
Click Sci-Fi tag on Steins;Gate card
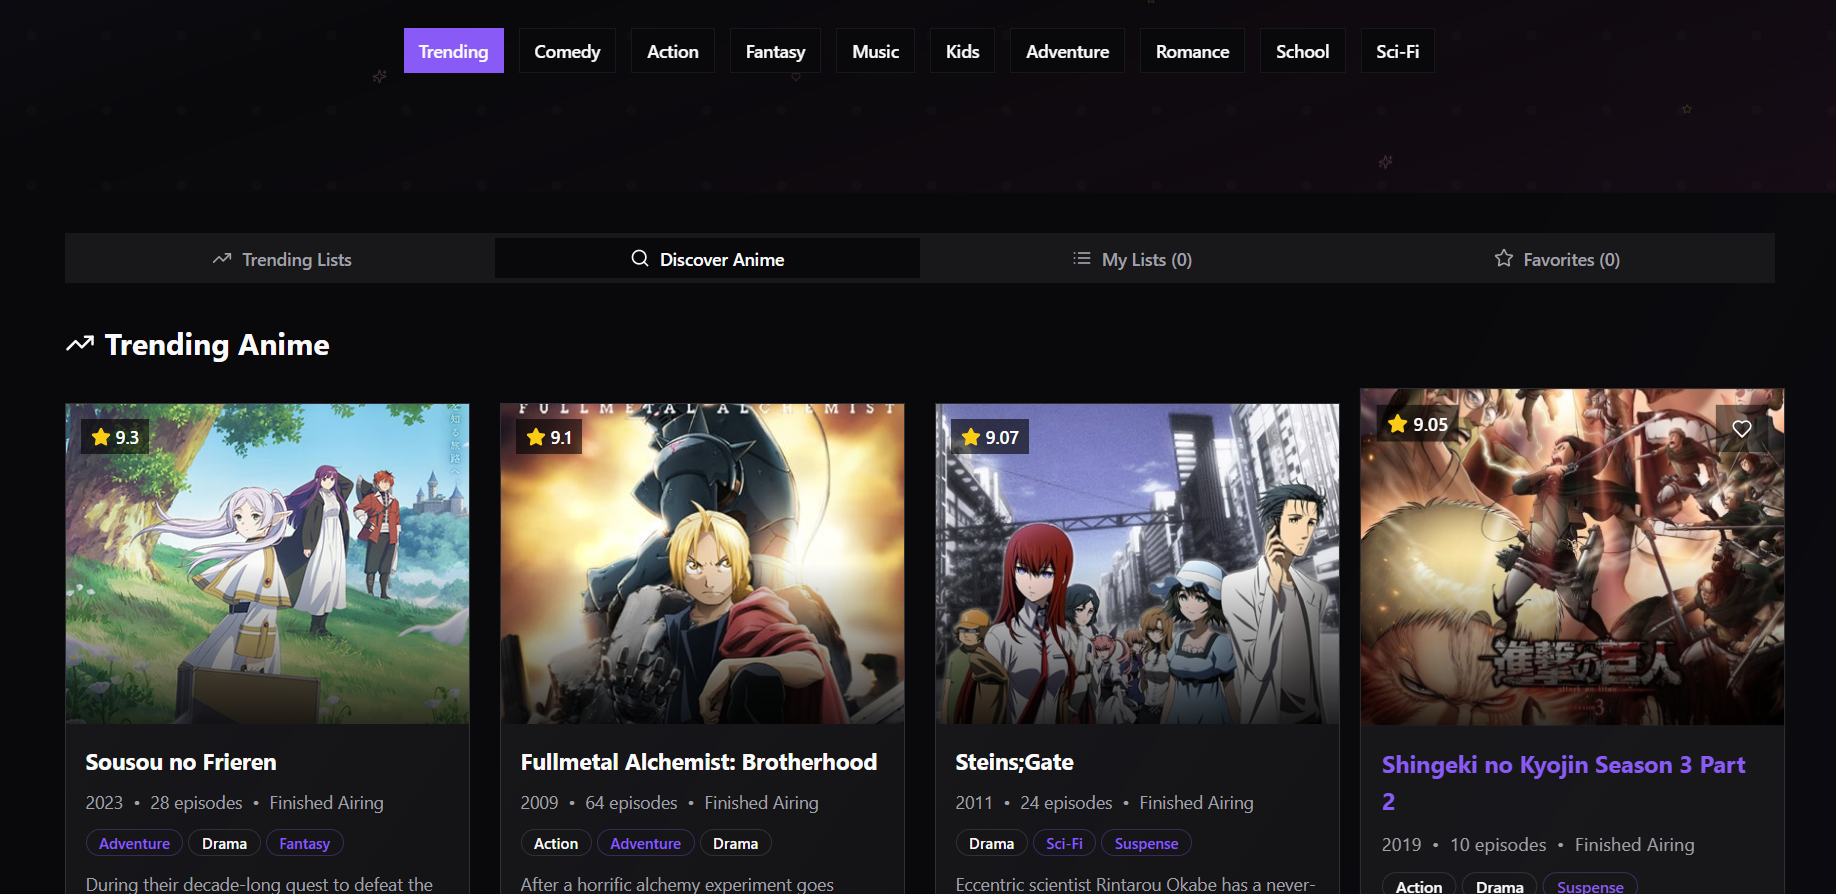(x=1064, y=843)
